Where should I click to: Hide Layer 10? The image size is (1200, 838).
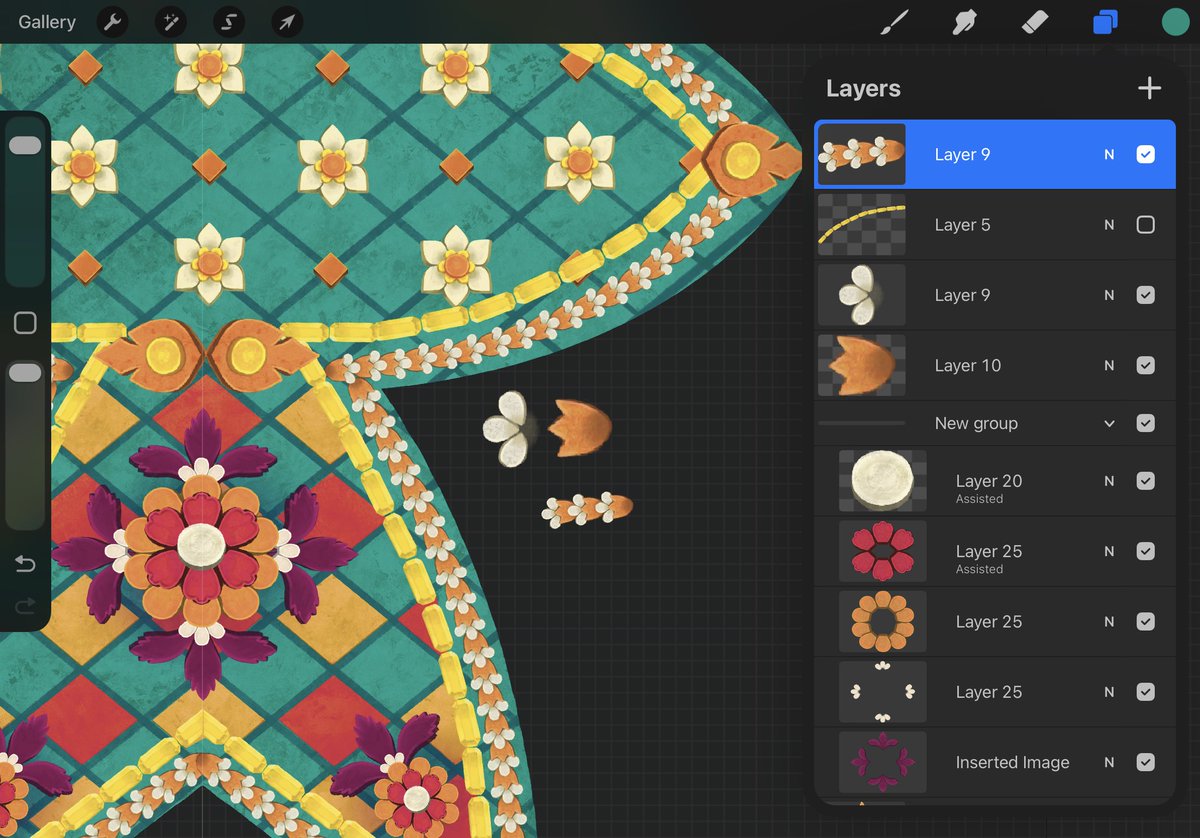[x=1146, y=365]
